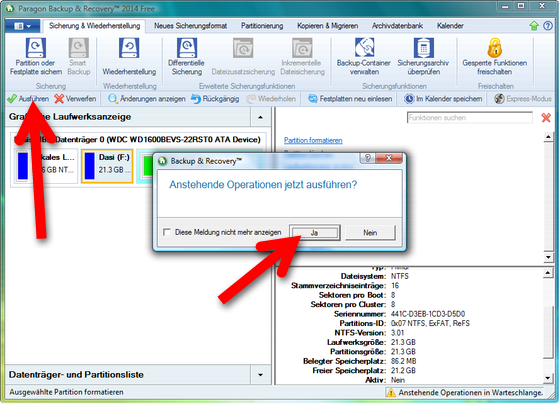
Task: Click Ausgewählte Partition formatieren status text
Action: click(66, 392)
